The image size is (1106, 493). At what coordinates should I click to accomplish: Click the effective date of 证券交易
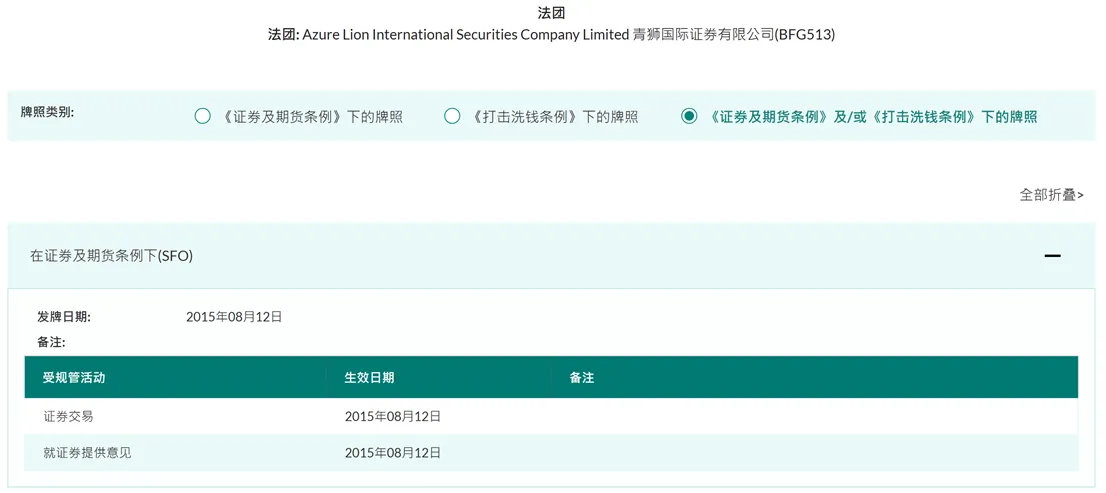click(x=393, y=417)
